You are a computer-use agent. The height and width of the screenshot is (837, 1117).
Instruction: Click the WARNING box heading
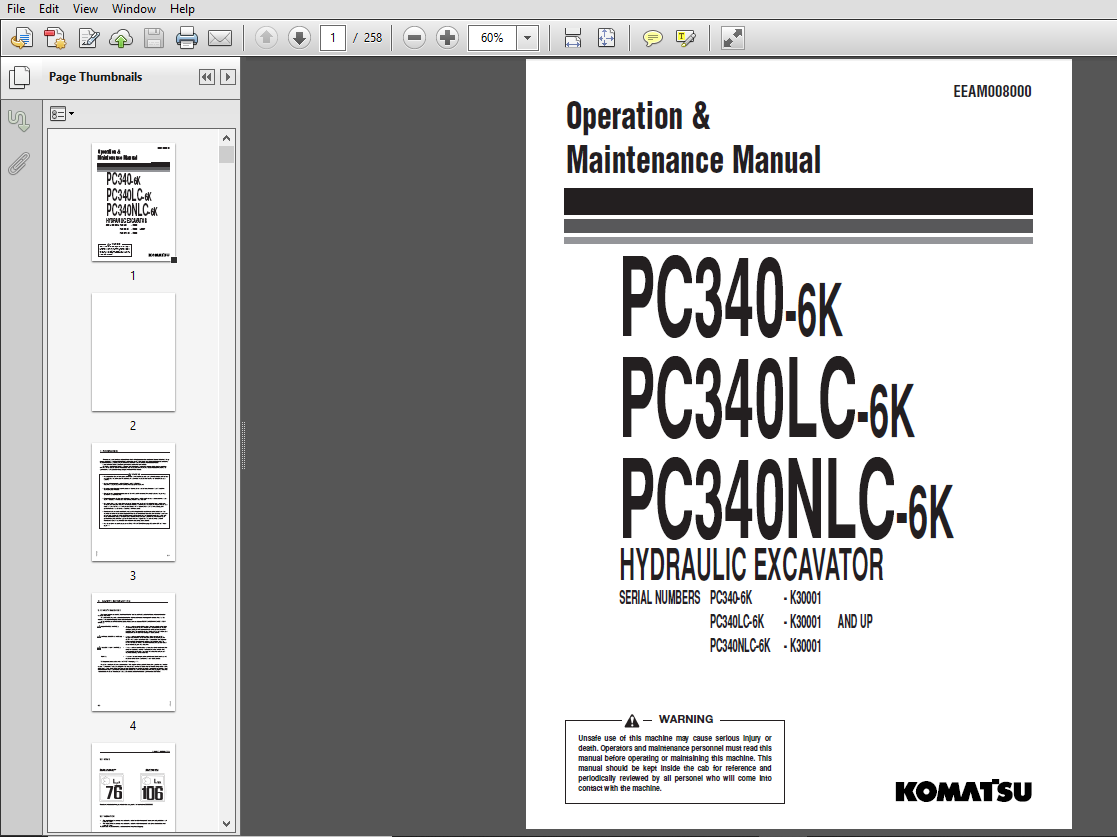685,719
